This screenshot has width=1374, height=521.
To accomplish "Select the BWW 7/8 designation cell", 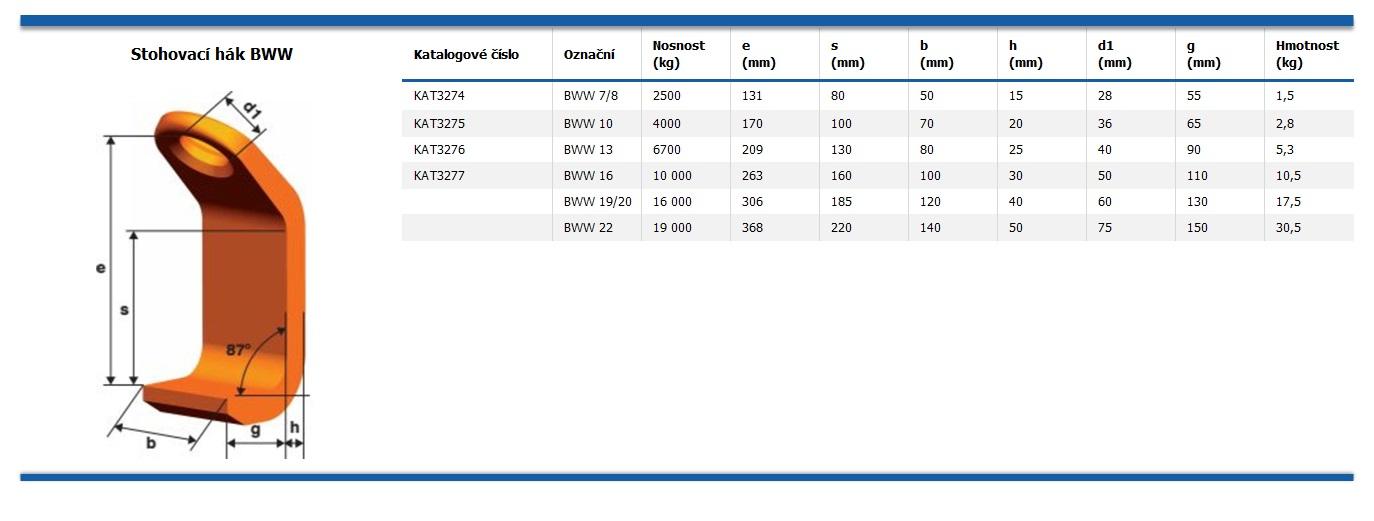I will coord(588,96).
